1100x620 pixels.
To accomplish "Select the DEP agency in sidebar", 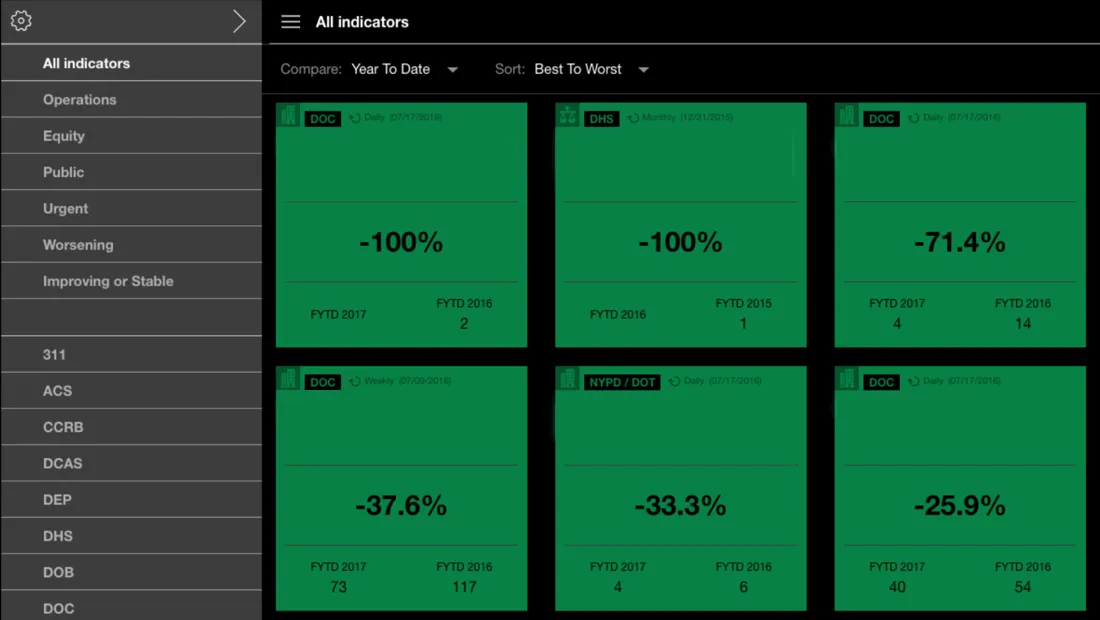I will (x=57, y=500).
